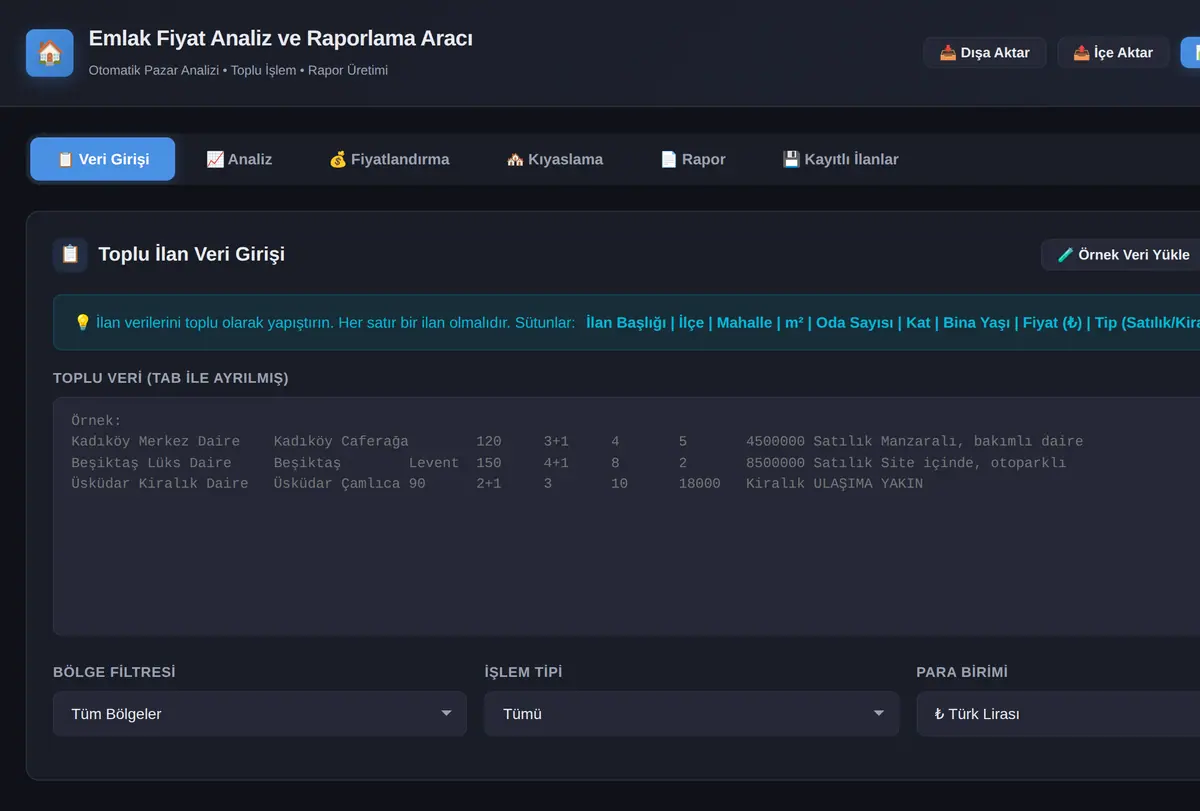Select the Kıyaslama tab
This screenshot has width=1200, height=811.
click(x=555, y=159)
